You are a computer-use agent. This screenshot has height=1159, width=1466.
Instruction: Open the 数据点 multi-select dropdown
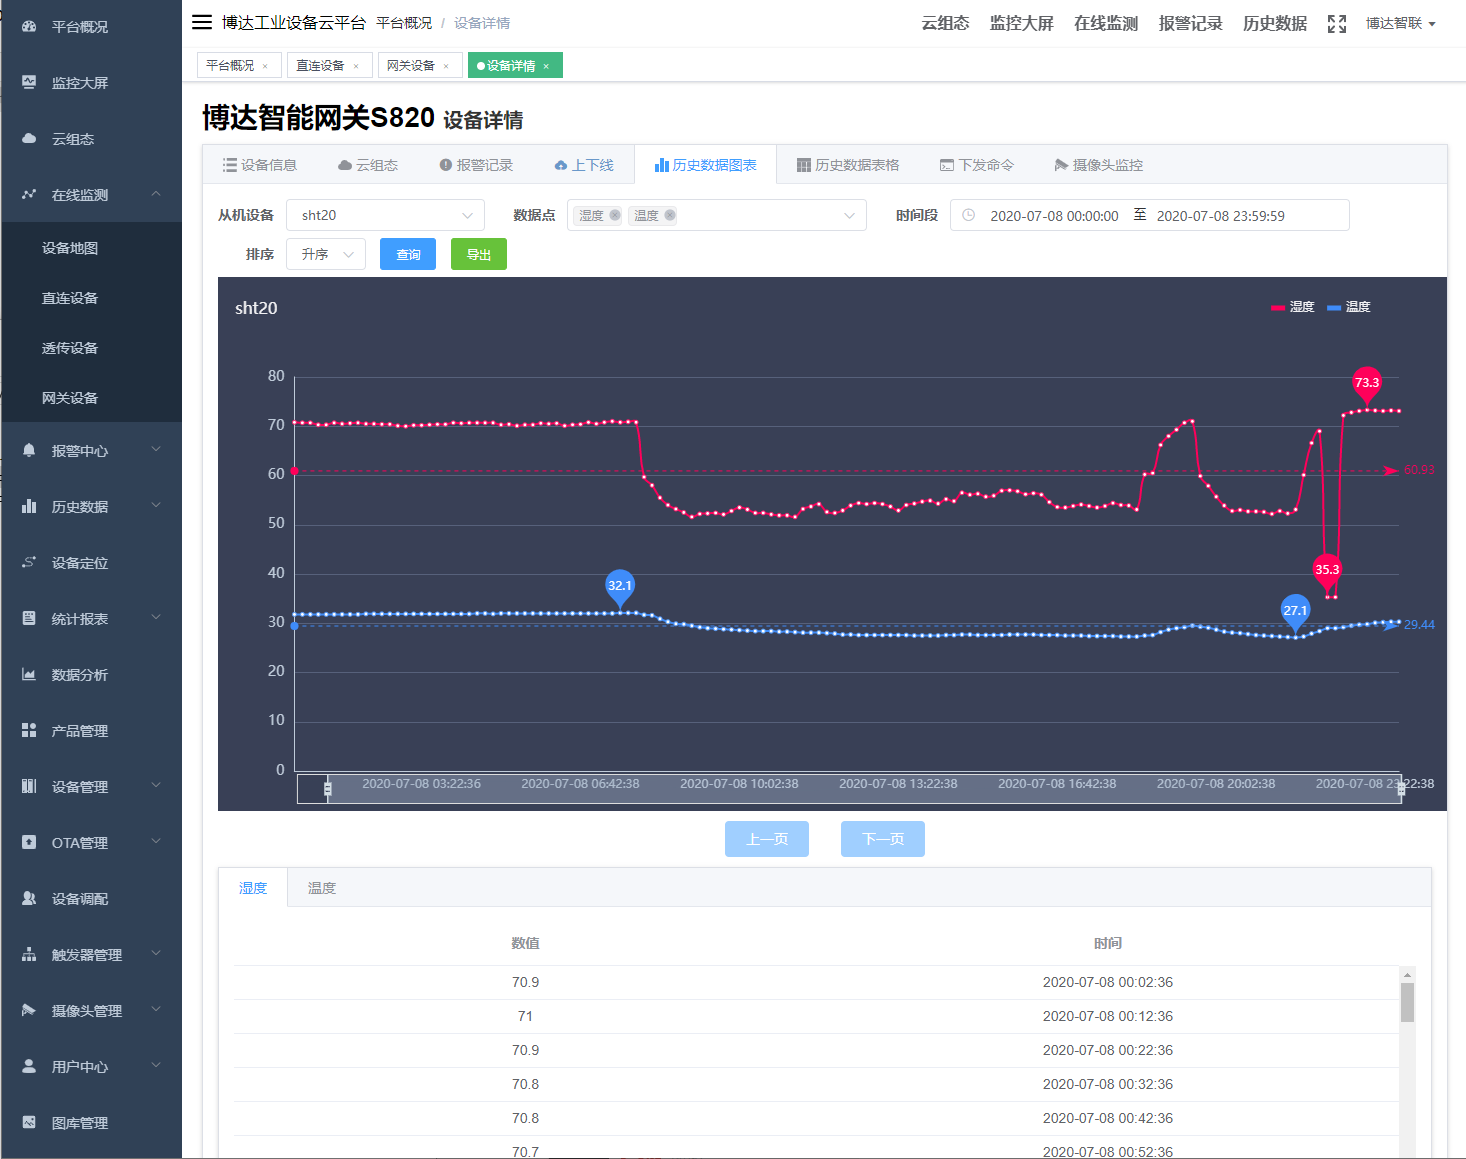[716, 215]
